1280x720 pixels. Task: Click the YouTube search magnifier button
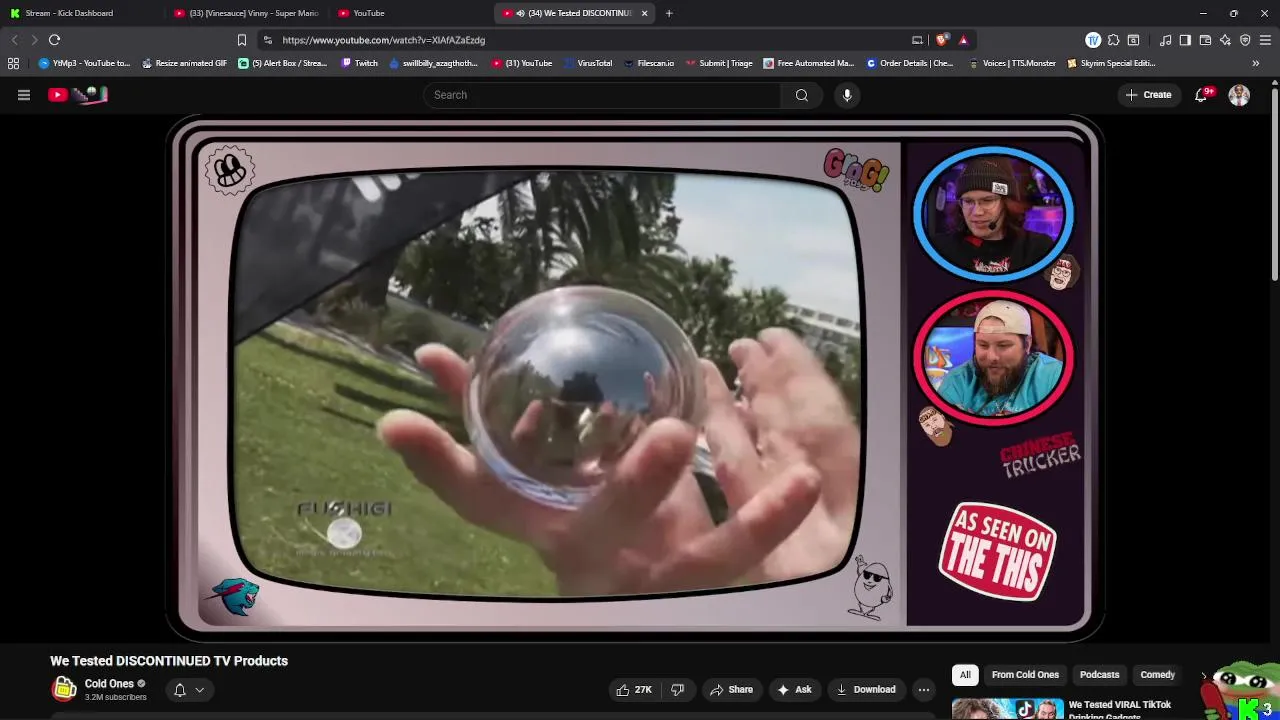801,95
